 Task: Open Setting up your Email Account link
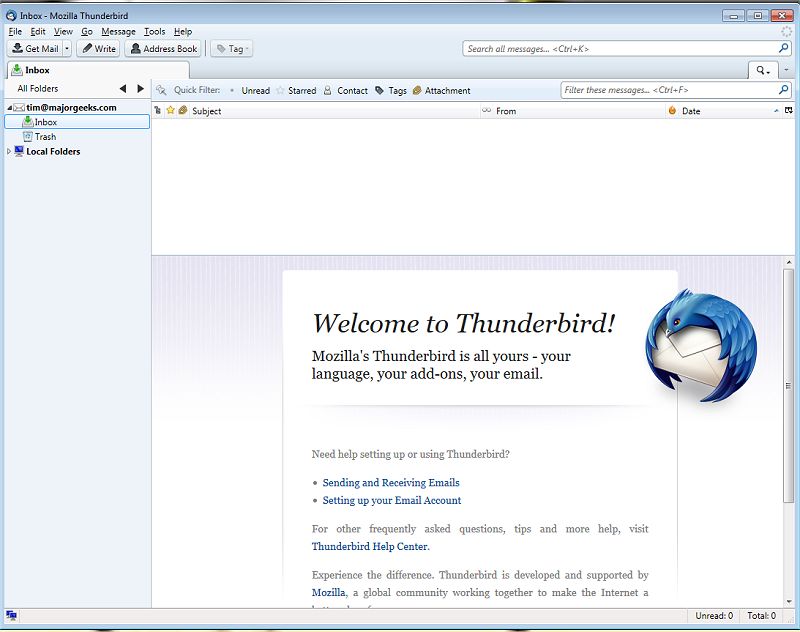391,500
